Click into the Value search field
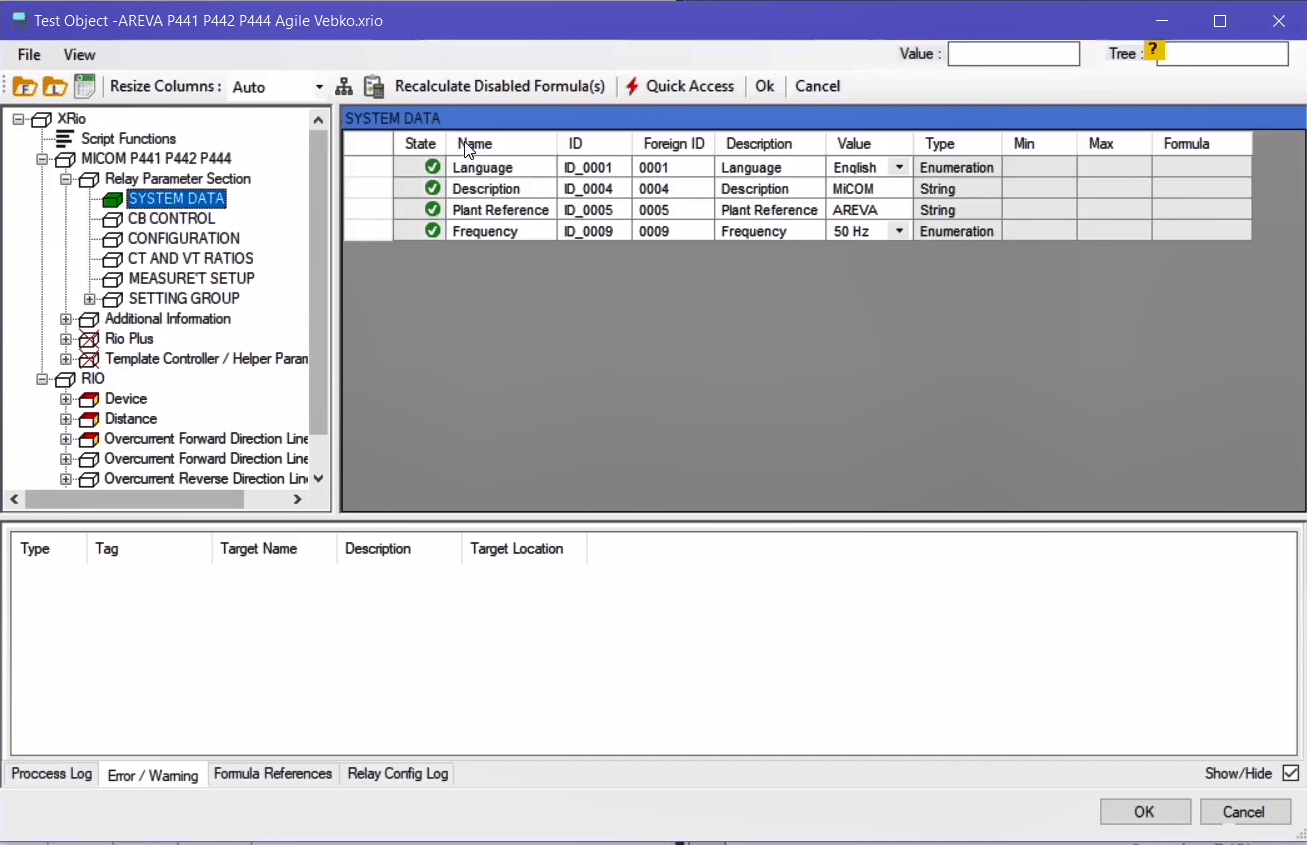 coord(1014,54)
